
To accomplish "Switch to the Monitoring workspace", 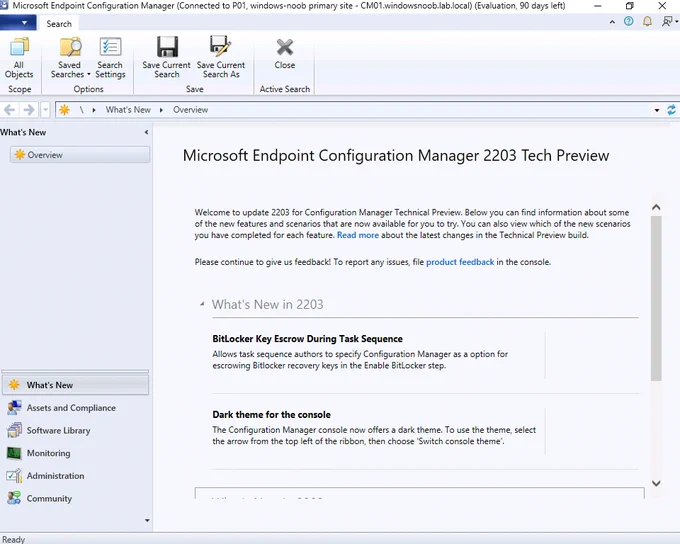I will click(x=75, y=453).
